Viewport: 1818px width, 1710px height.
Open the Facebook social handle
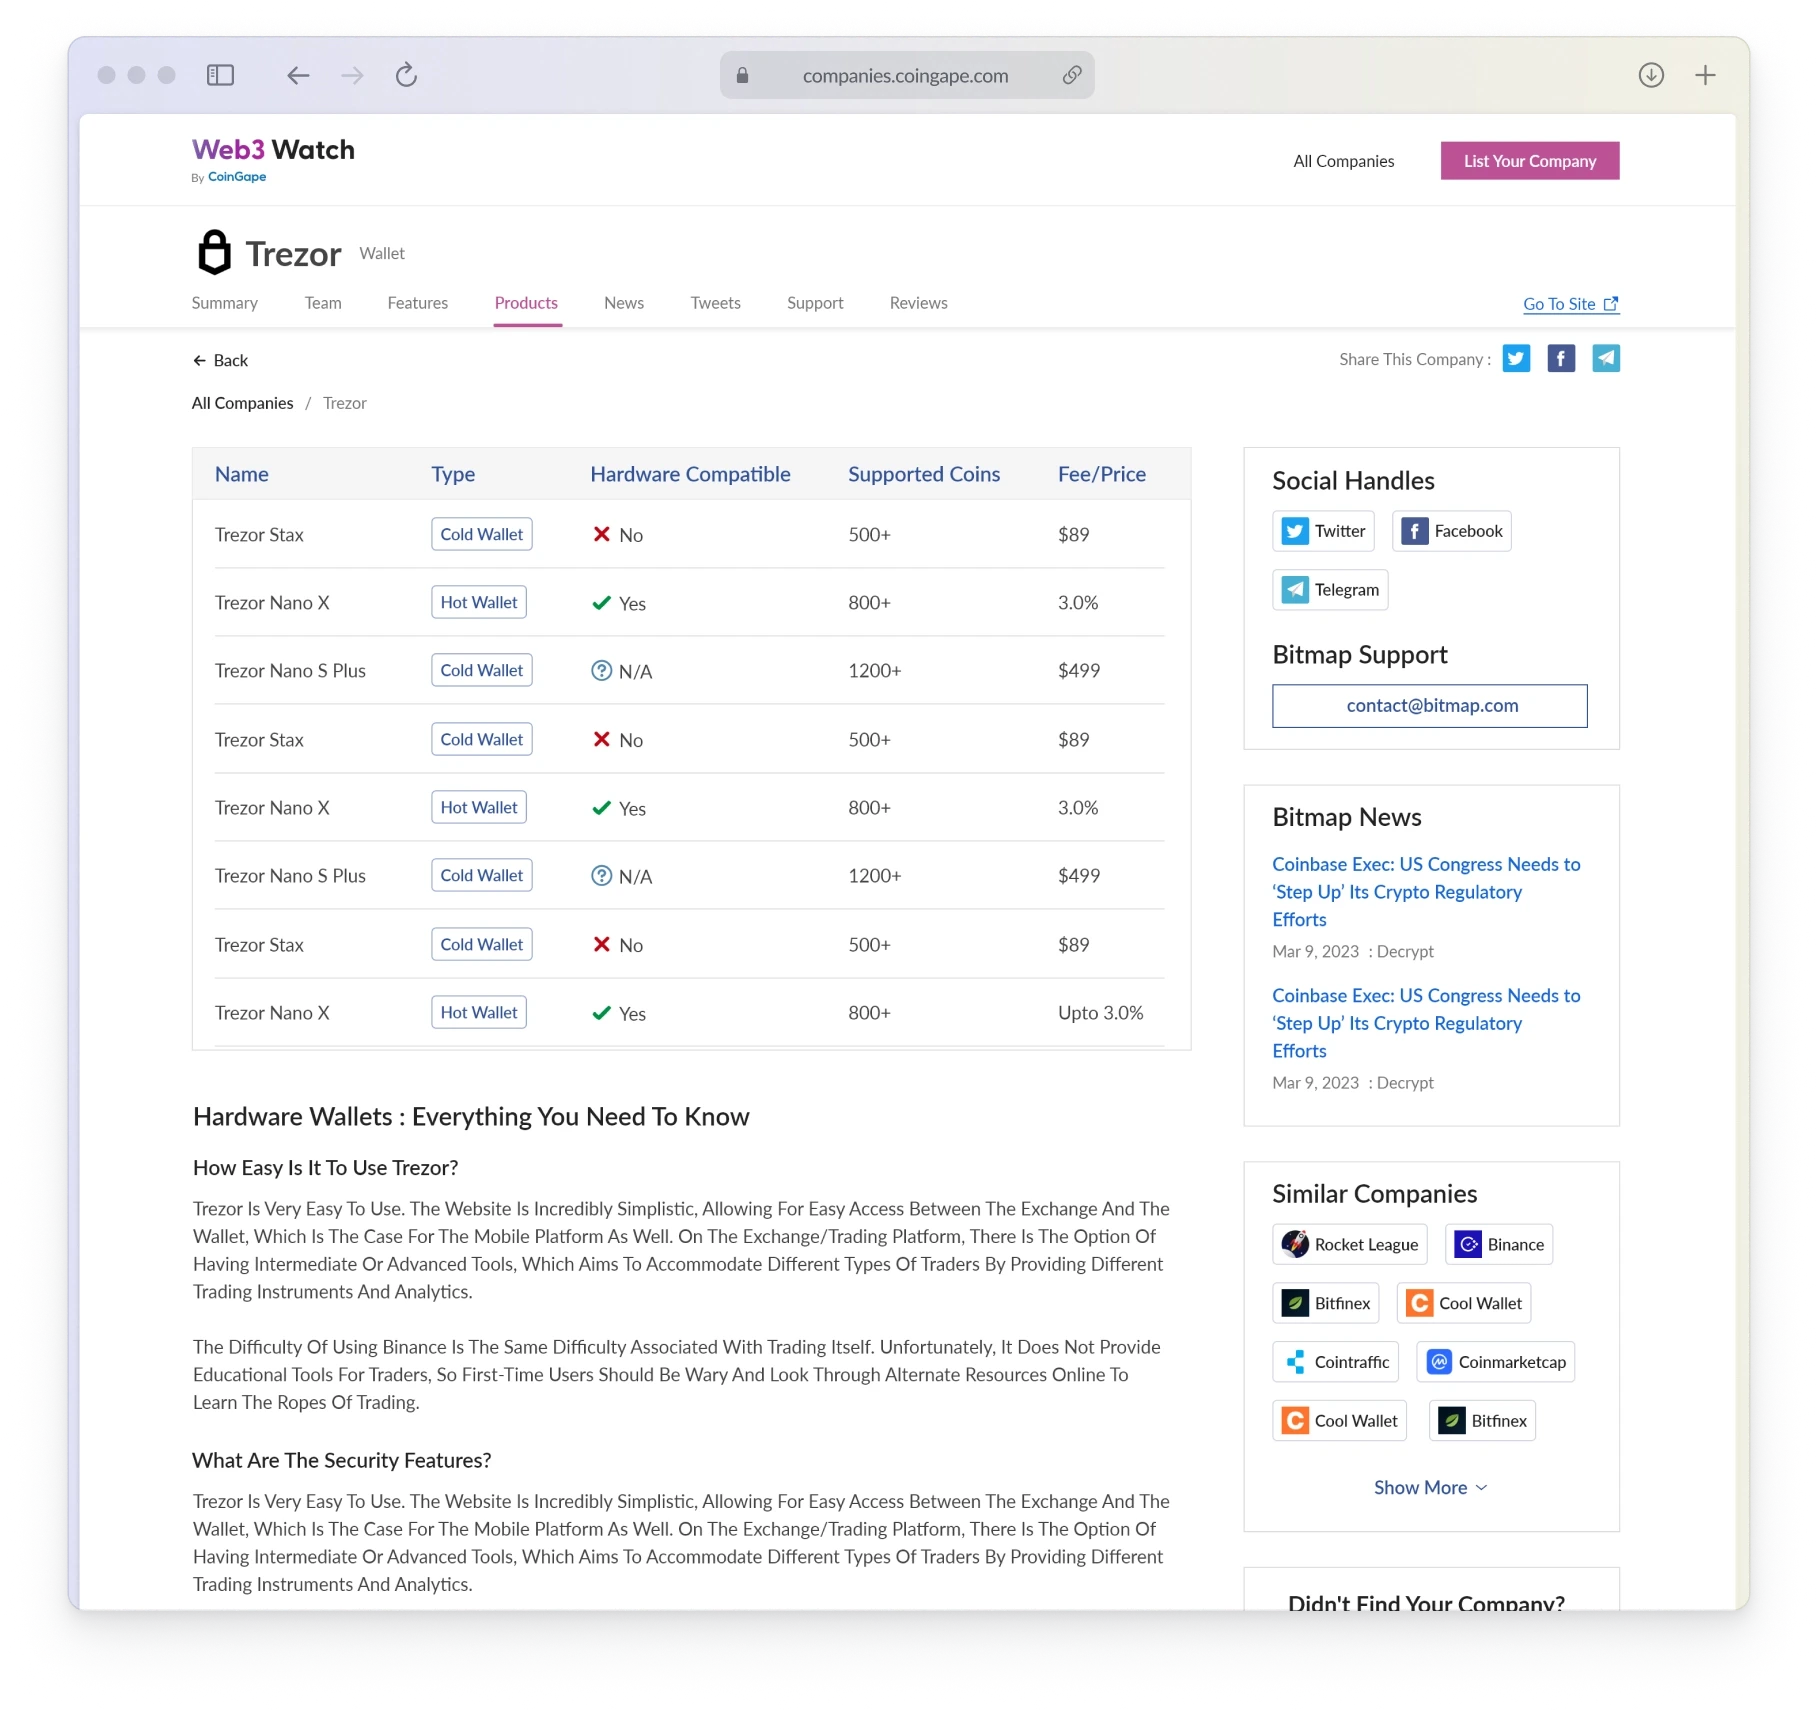(x=1451, y=531)
